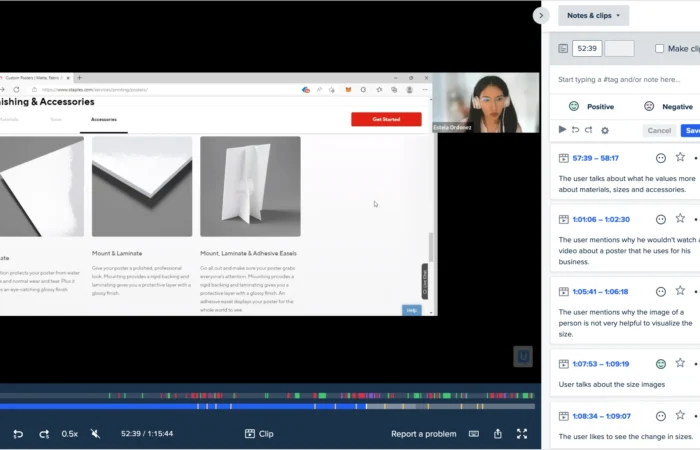Open note settings gear icon

[x=605, y=130]
